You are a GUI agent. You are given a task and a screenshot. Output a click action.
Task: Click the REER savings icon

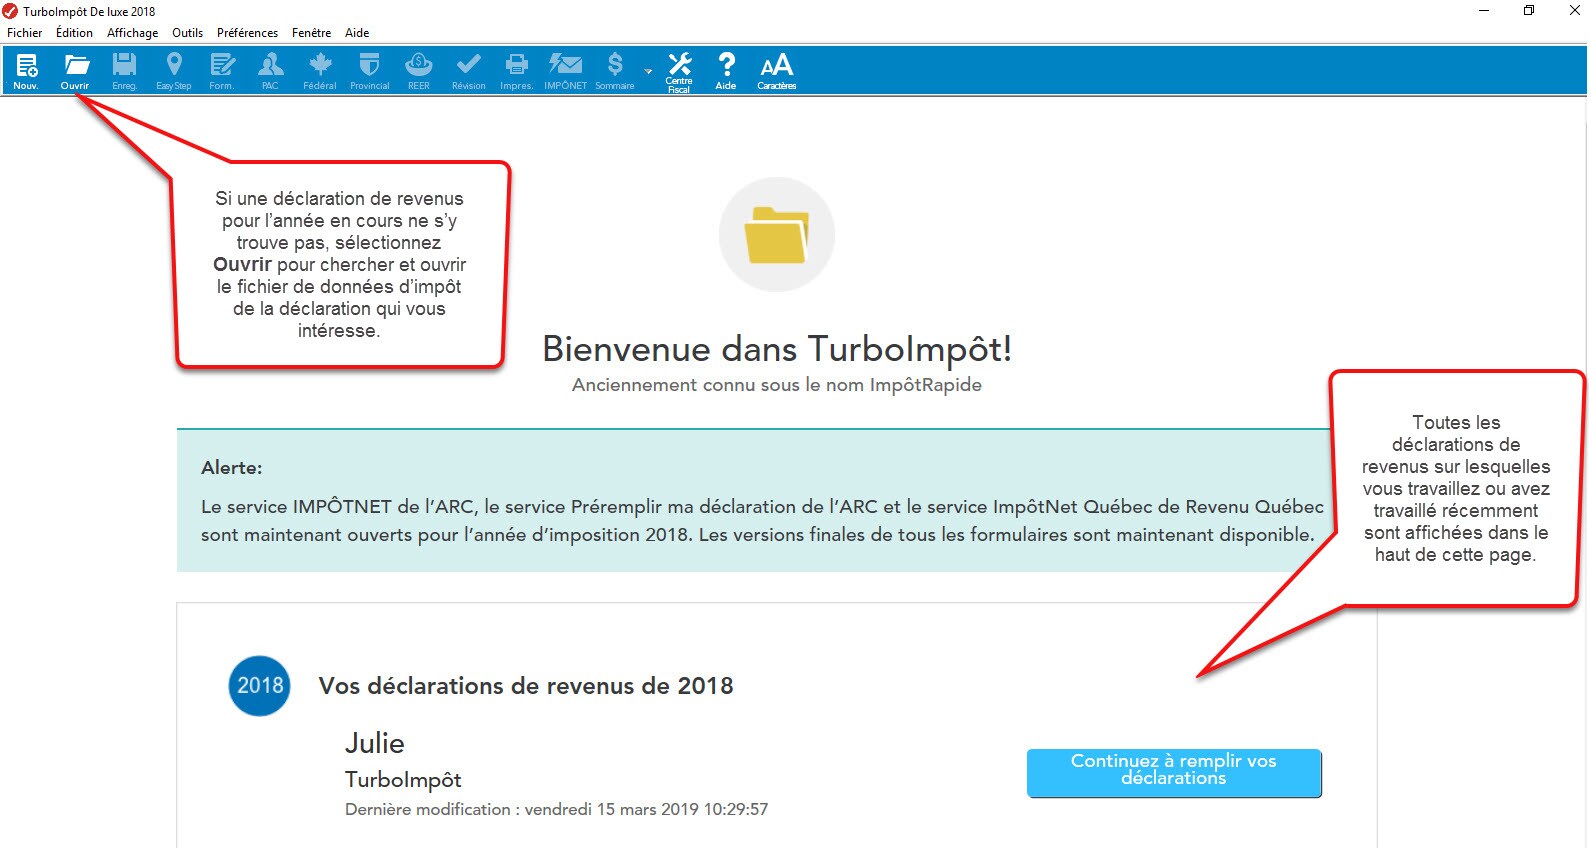tap(418, 71)
